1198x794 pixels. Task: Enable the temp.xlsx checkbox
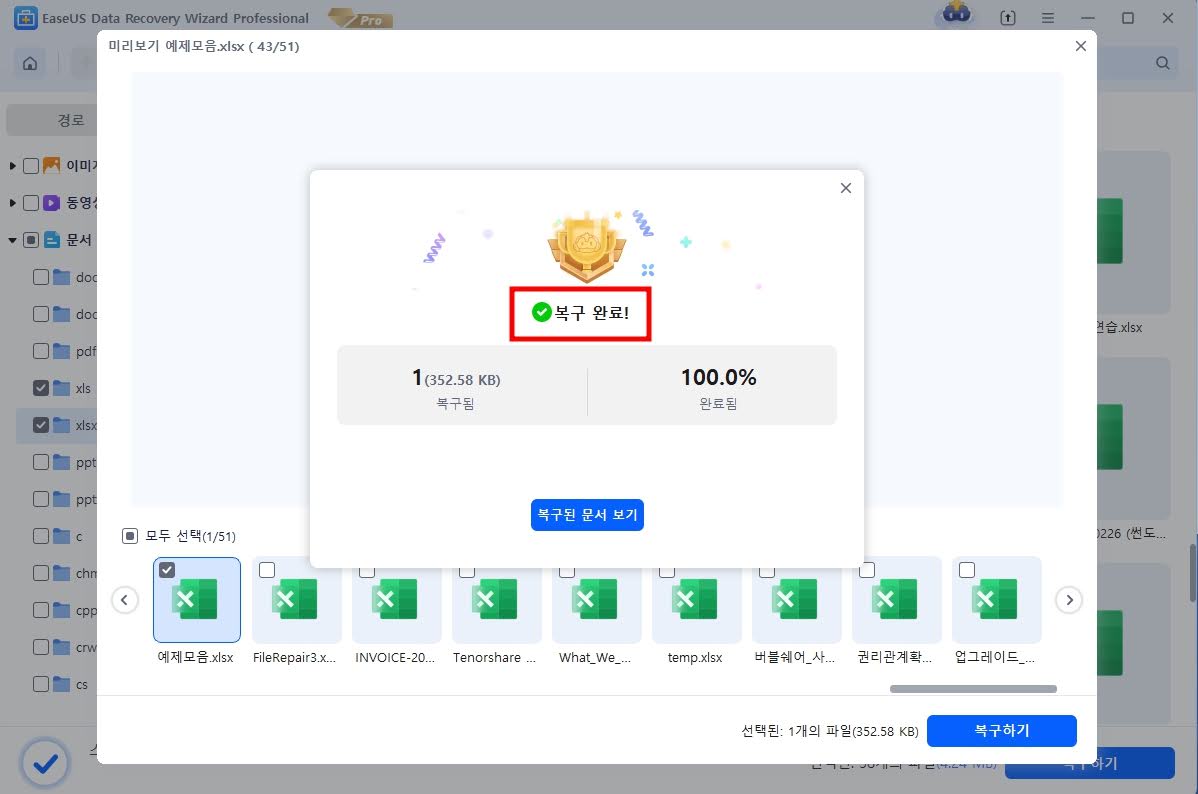pyautogui.click(x=666, y=570)
